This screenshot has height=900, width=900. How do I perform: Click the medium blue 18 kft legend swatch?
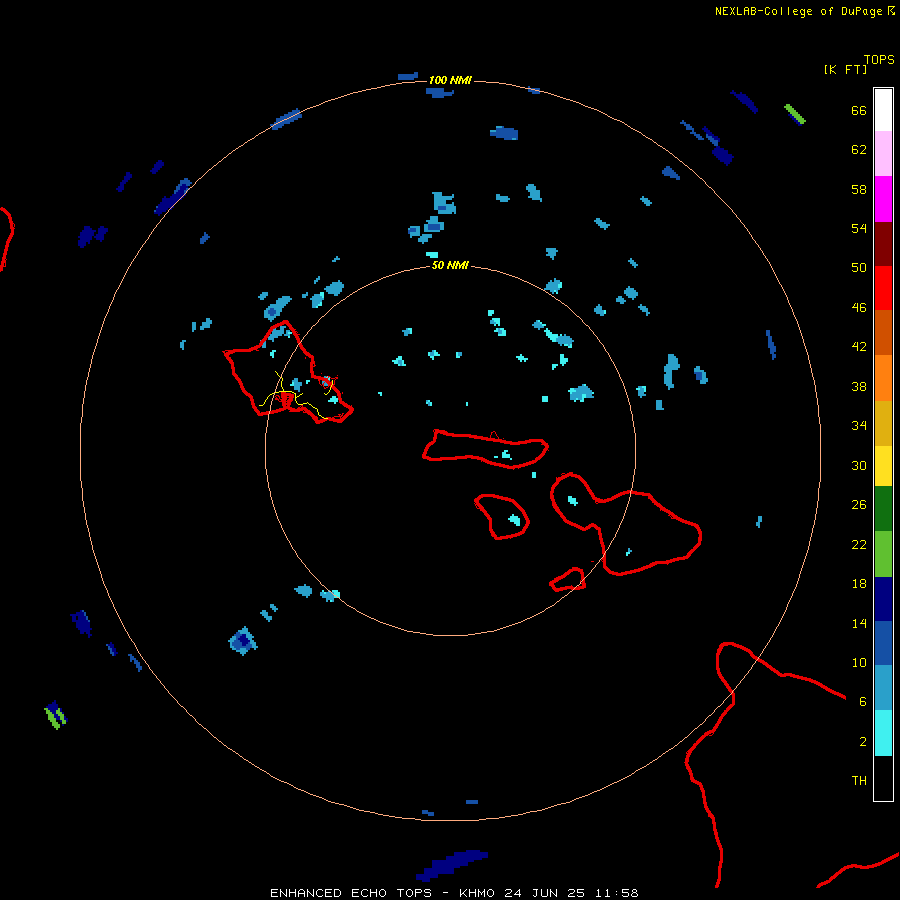pyautogui.click(x=883, y=643)
